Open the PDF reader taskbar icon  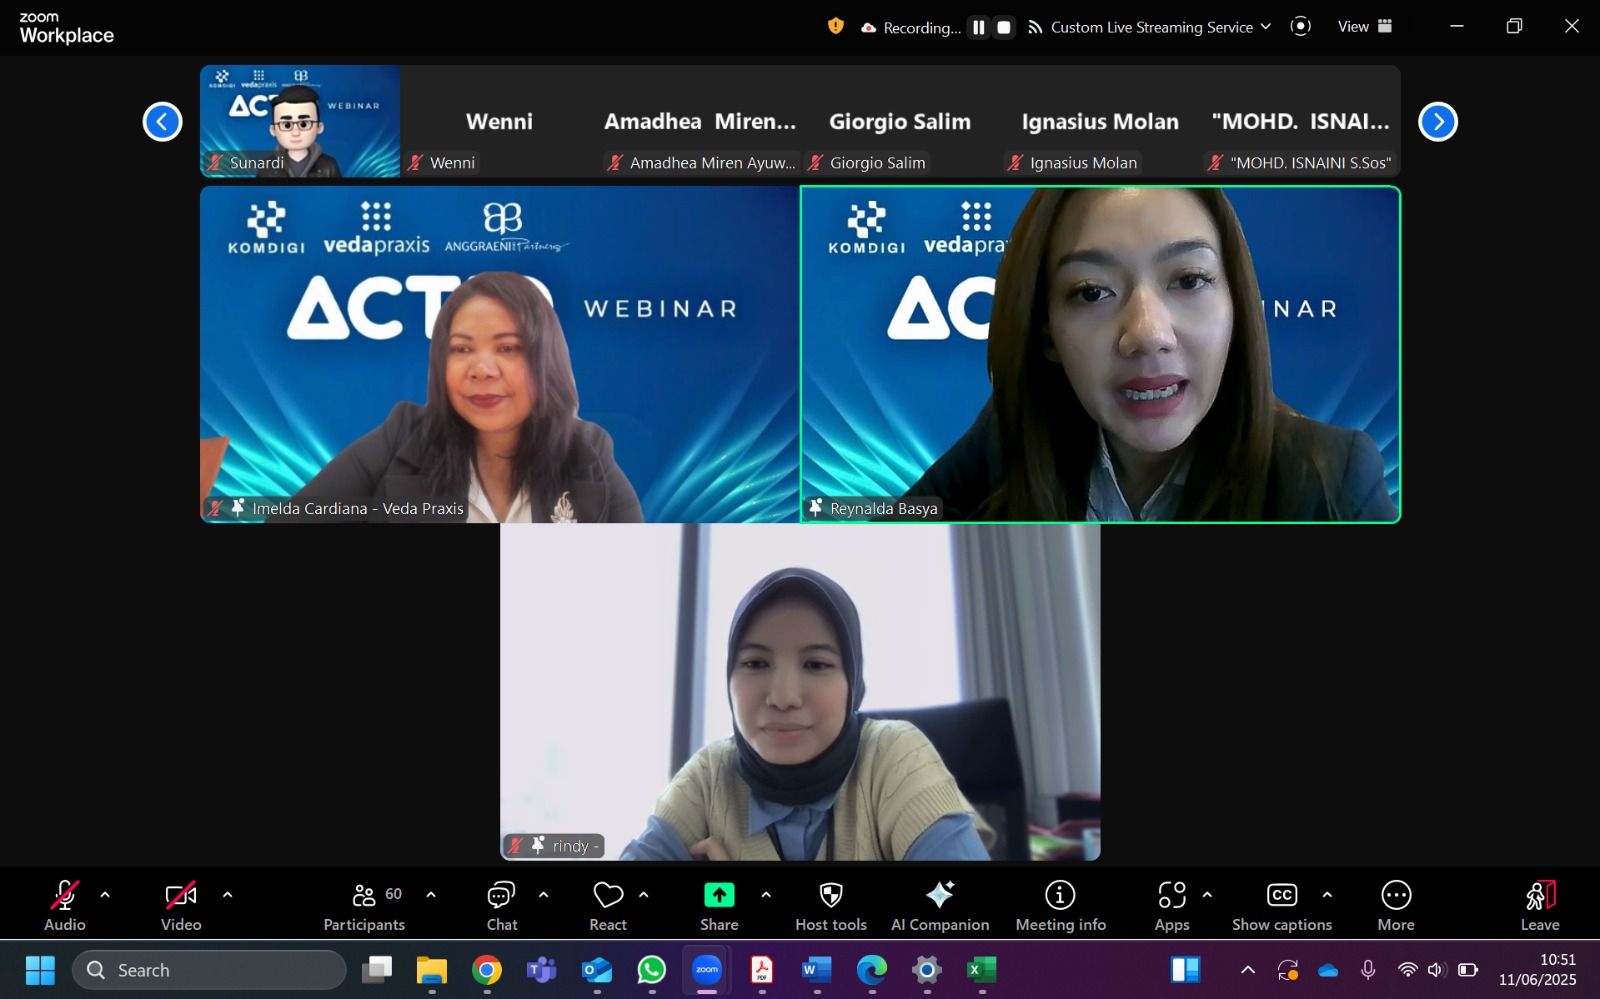[x=762, y=970]
